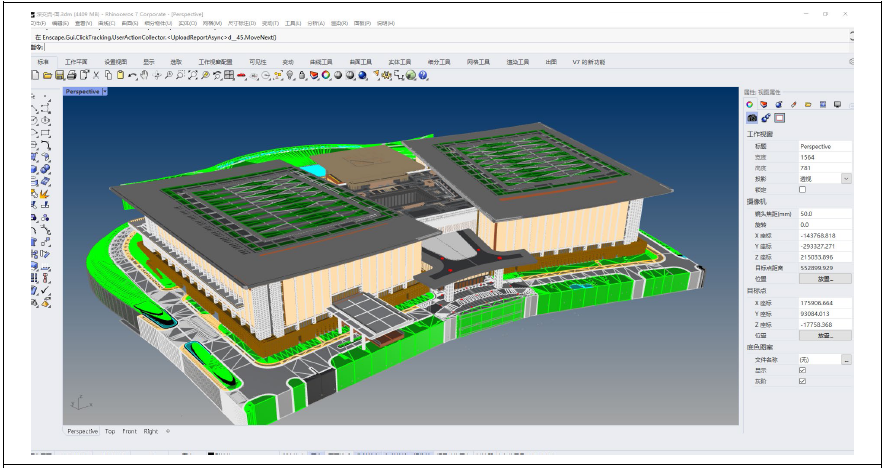
Task: Click the New file icon
Action: point(35,75)
